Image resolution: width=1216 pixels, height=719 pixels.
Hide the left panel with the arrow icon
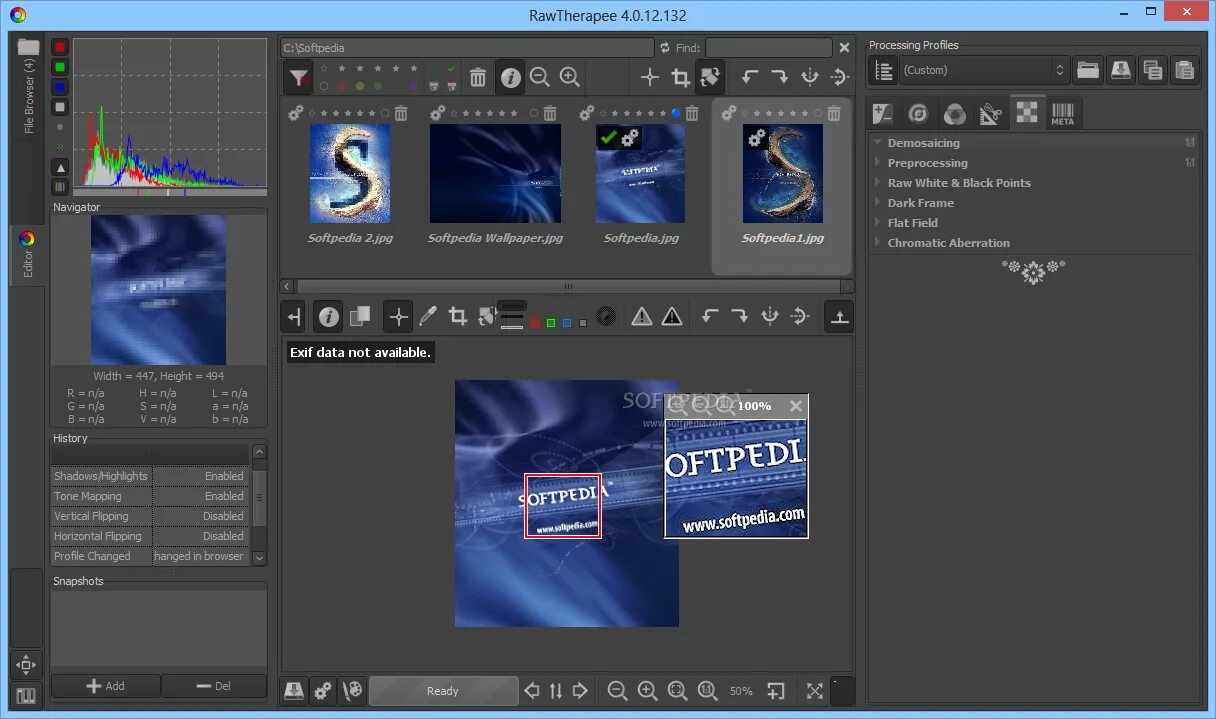pyautogui.click(x=294, y=316)
